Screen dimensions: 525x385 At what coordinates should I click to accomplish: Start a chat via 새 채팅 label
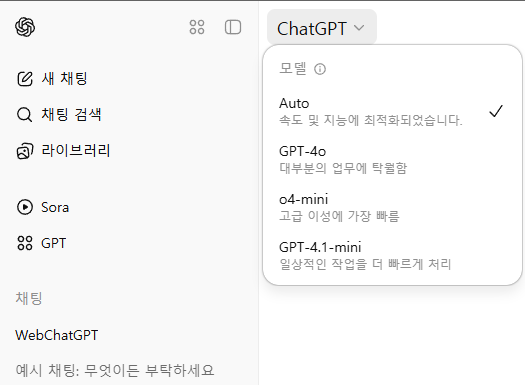tap(64, 79)
